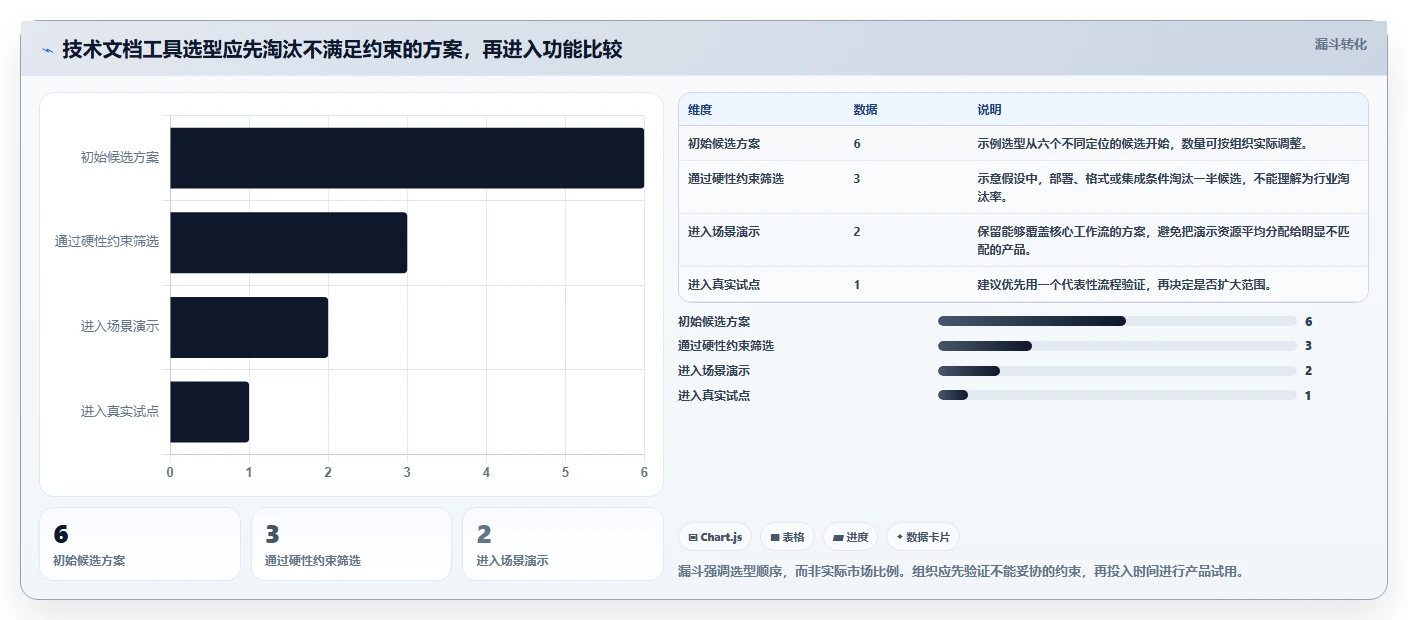Click the 初始候选方案 cell in the table
The height and width of the screenshot is (620, 1408).
[724, 143]
